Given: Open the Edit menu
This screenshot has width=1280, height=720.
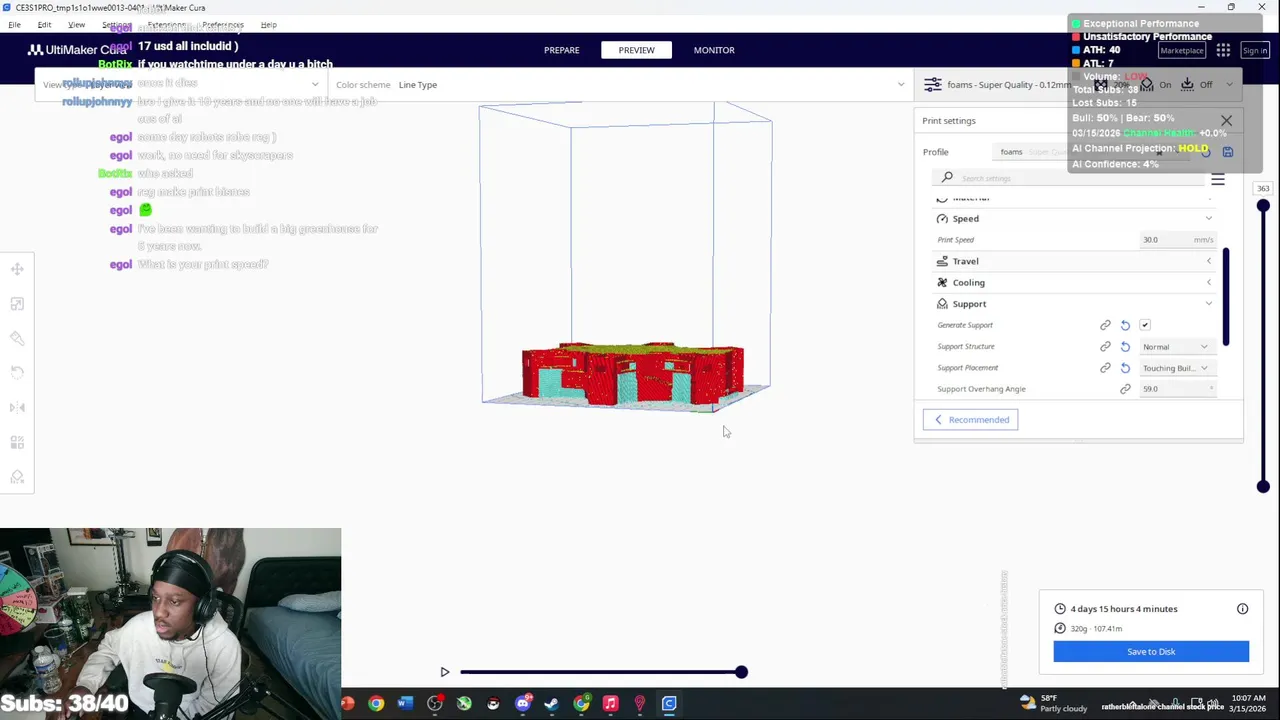Looking at the screenshot, I should pos(44,24).
